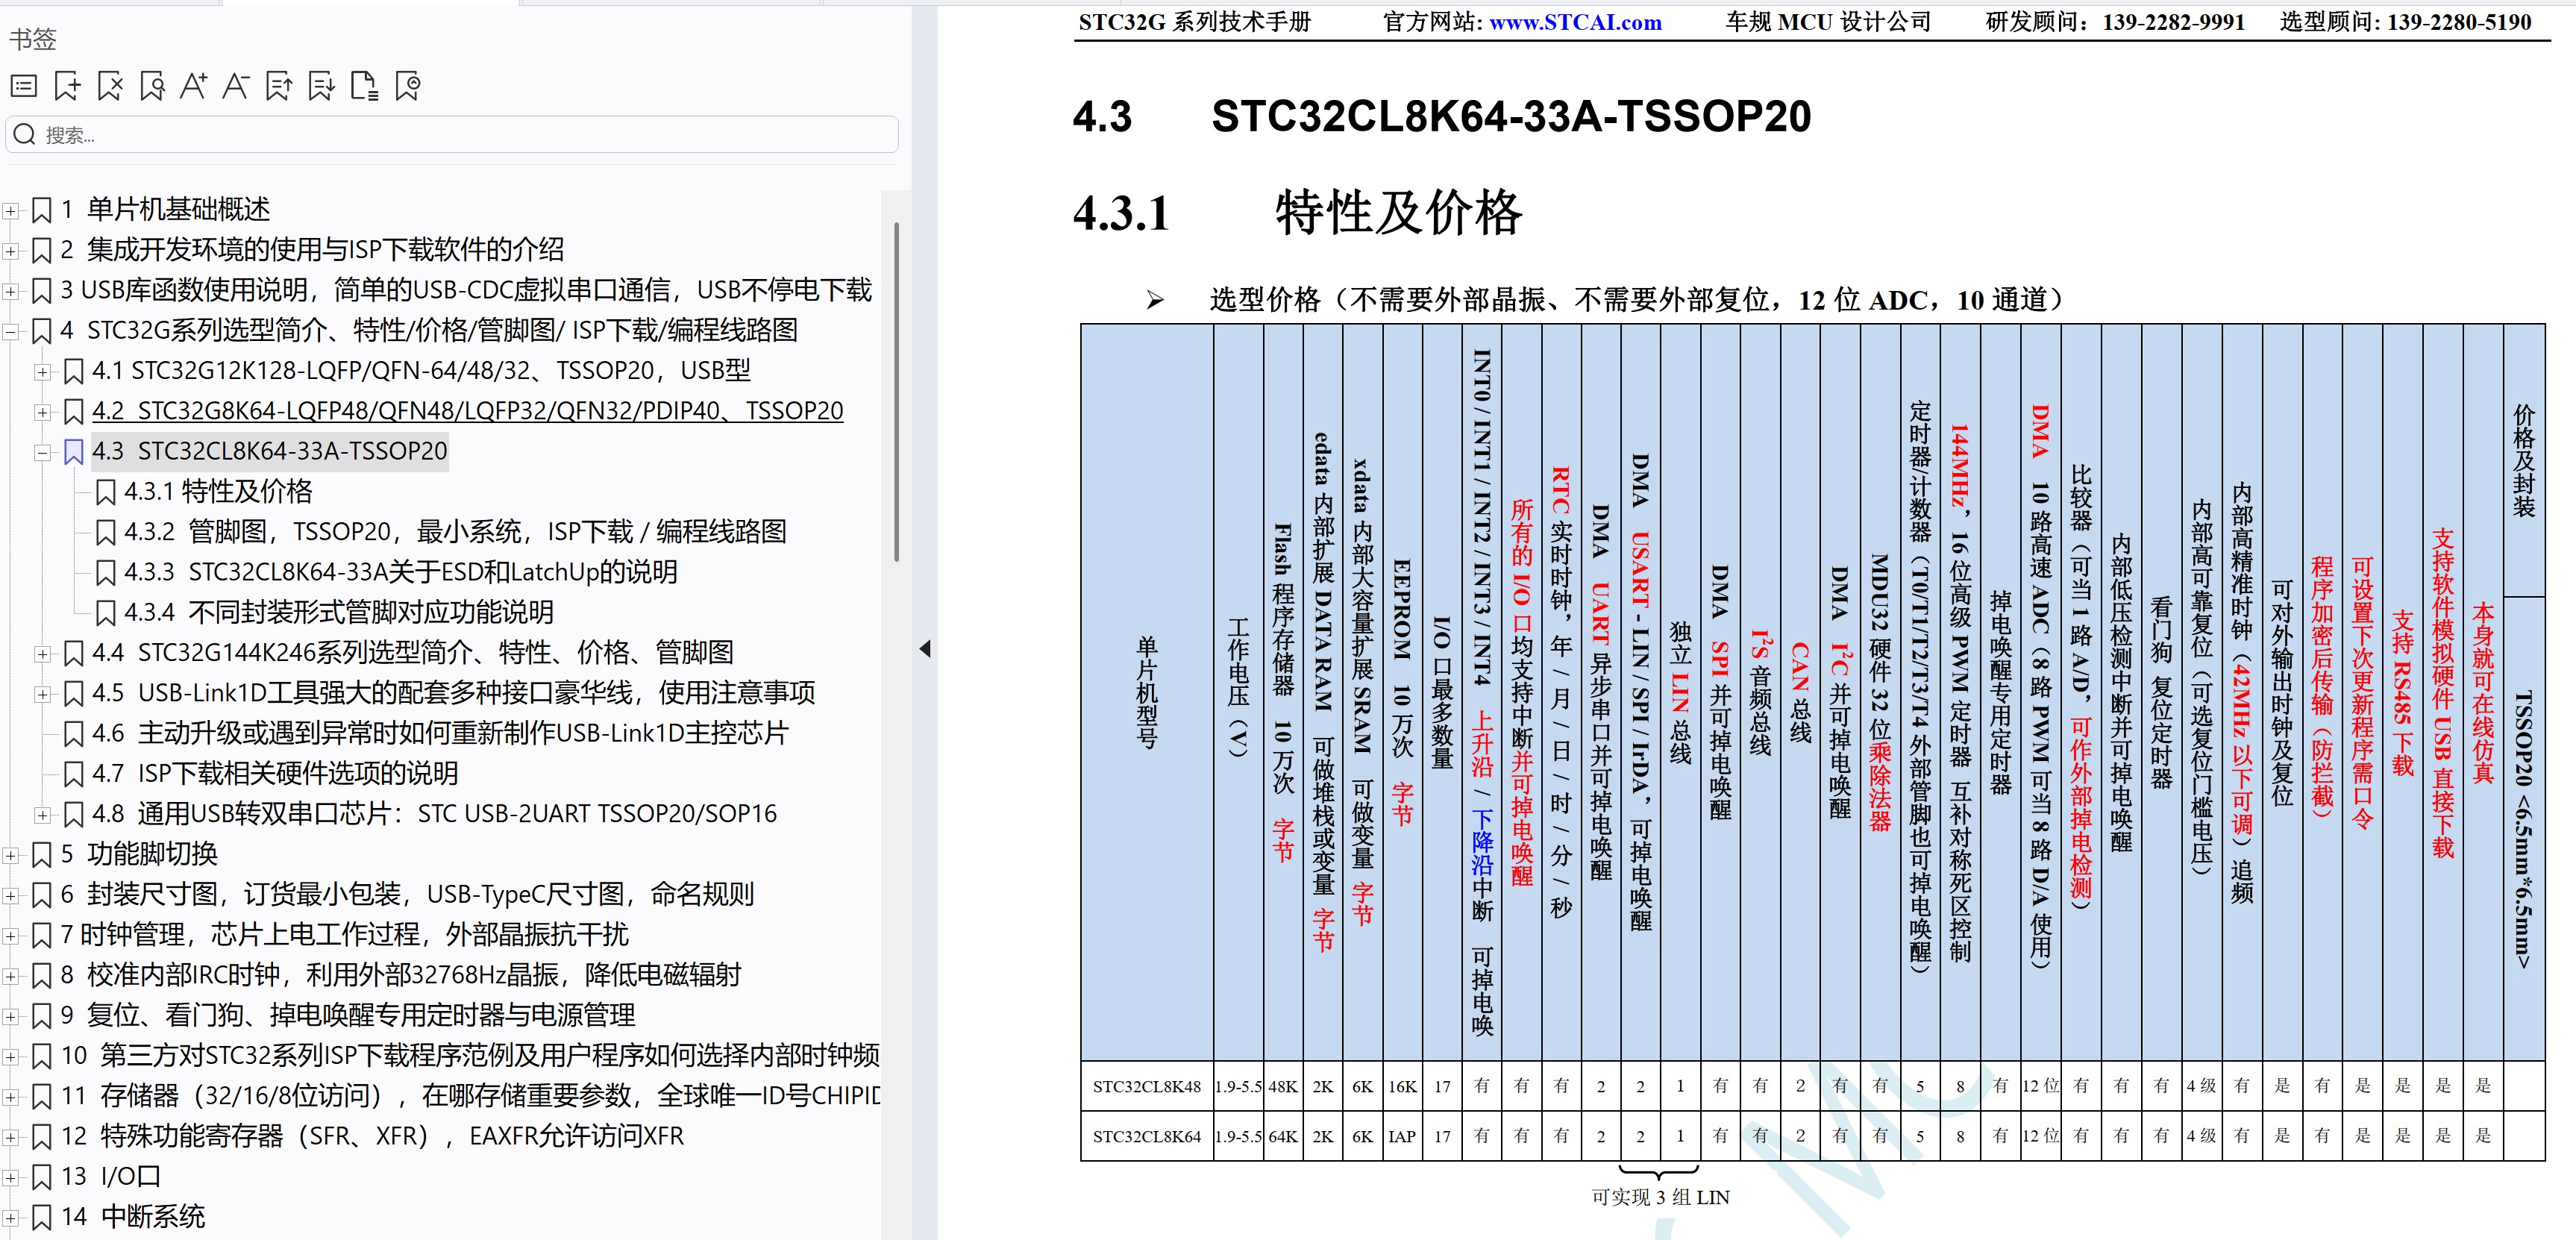Collapse bookmark 4 STC32G系列选型简介
This screenshot has height=1240, width=2576.
(10, 331)
